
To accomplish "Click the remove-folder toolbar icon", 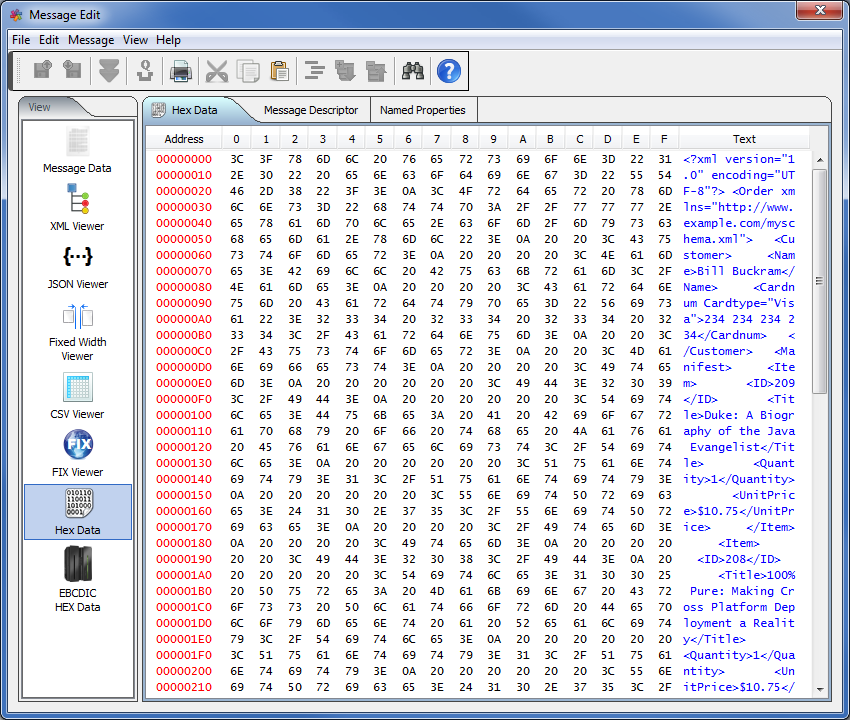I will coord(376,71).
